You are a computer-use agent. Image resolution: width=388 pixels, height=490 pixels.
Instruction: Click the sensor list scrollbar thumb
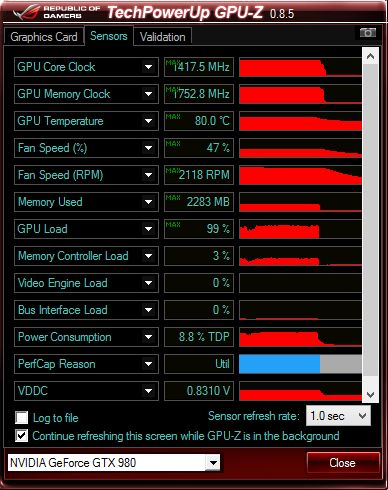370,220
